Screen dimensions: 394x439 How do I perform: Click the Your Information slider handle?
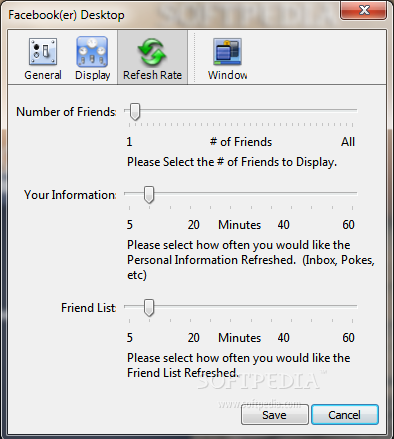[x=149, y=195]
